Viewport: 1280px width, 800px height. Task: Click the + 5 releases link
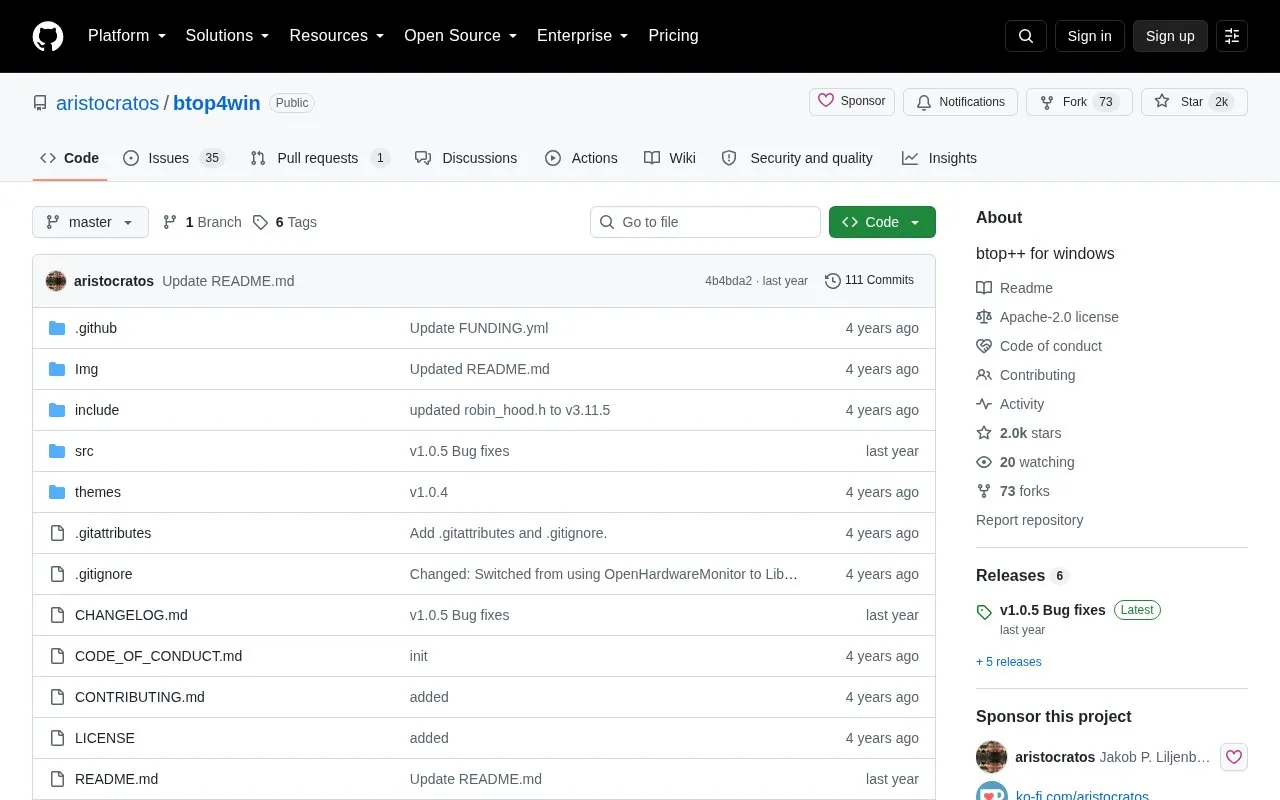coord(1009,662)
